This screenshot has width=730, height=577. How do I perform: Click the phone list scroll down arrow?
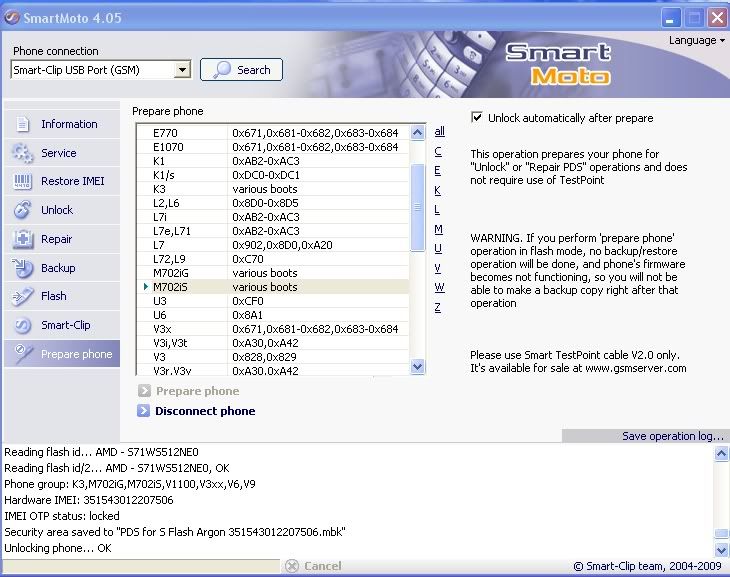click(418, 368)
